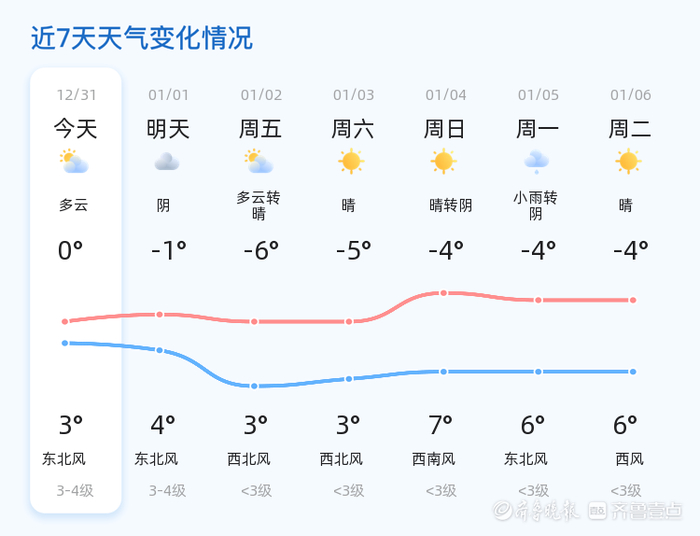Click tomorrow's overcast cloud icon

point(167,162)
